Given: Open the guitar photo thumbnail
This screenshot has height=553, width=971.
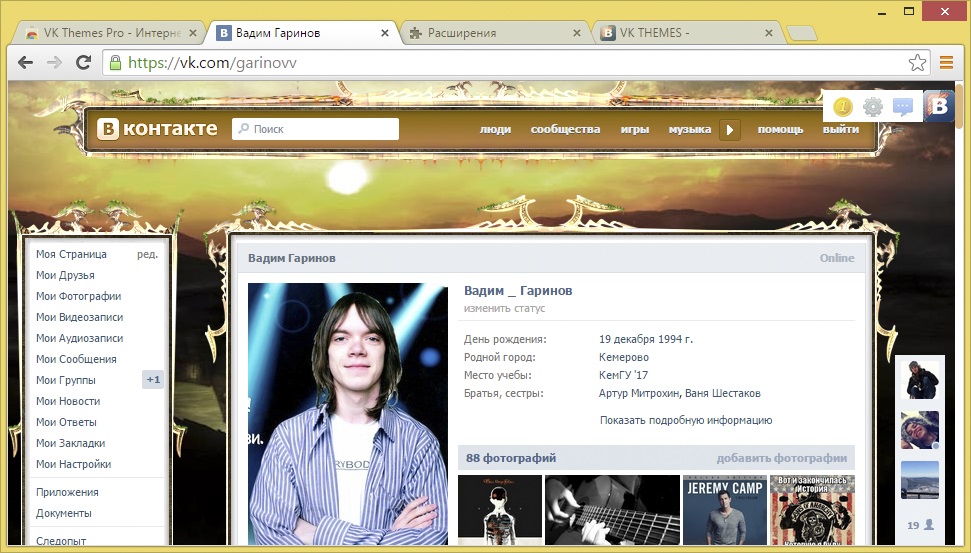Looking at the screenshot, I should [x=612, y=510].
